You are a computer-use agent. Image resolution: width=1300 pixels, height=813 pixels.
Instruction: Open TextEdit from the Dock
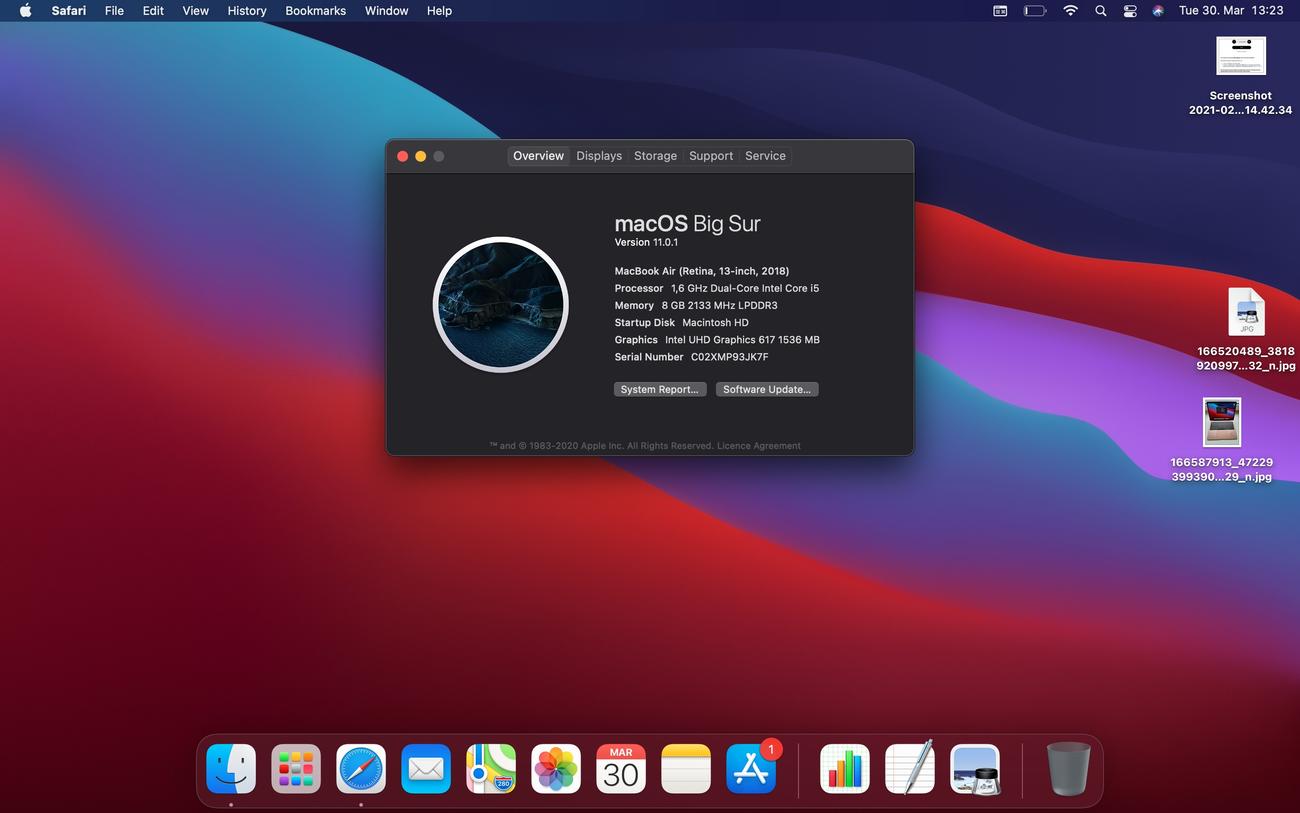tap(910, 769)
